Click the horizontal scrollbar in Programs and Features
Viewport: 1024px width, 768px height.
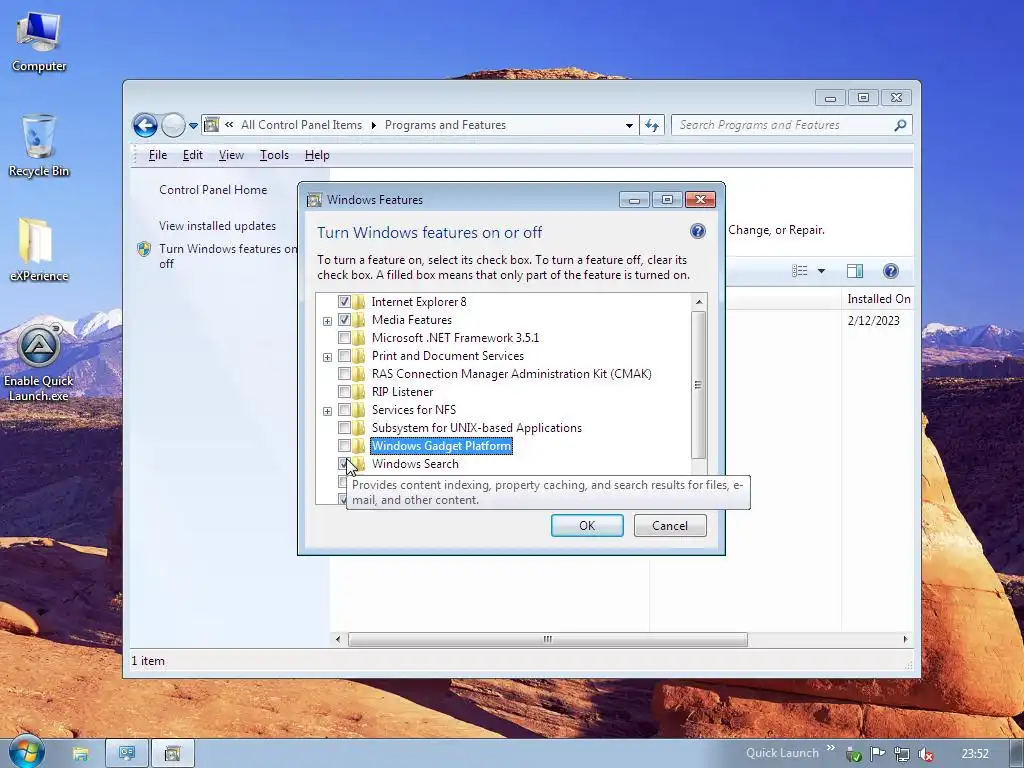pos(547,639)
